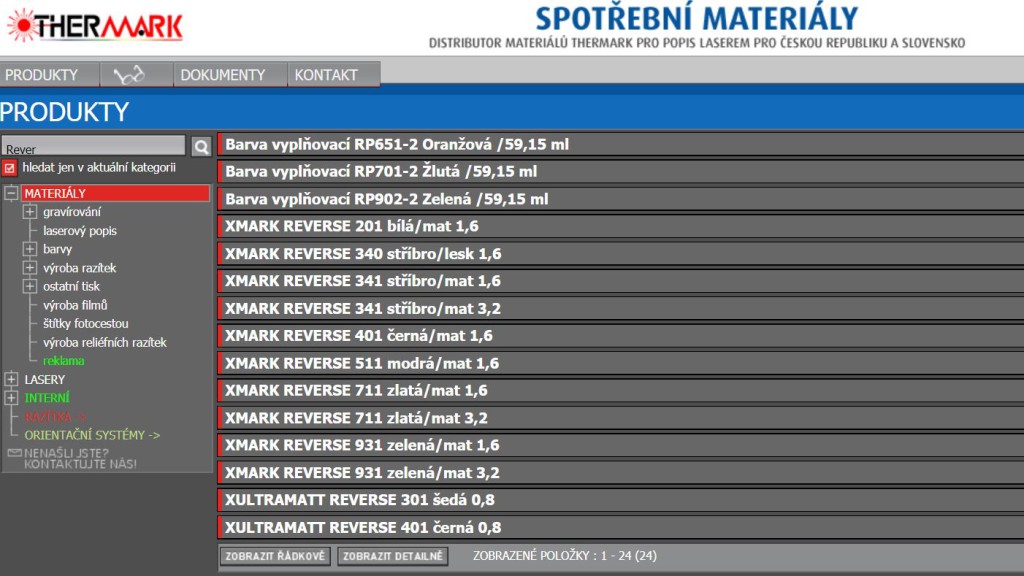Collapse the MATERIÁLY tree node
The image size is (1024, 576).
click(x=11, y=193)
